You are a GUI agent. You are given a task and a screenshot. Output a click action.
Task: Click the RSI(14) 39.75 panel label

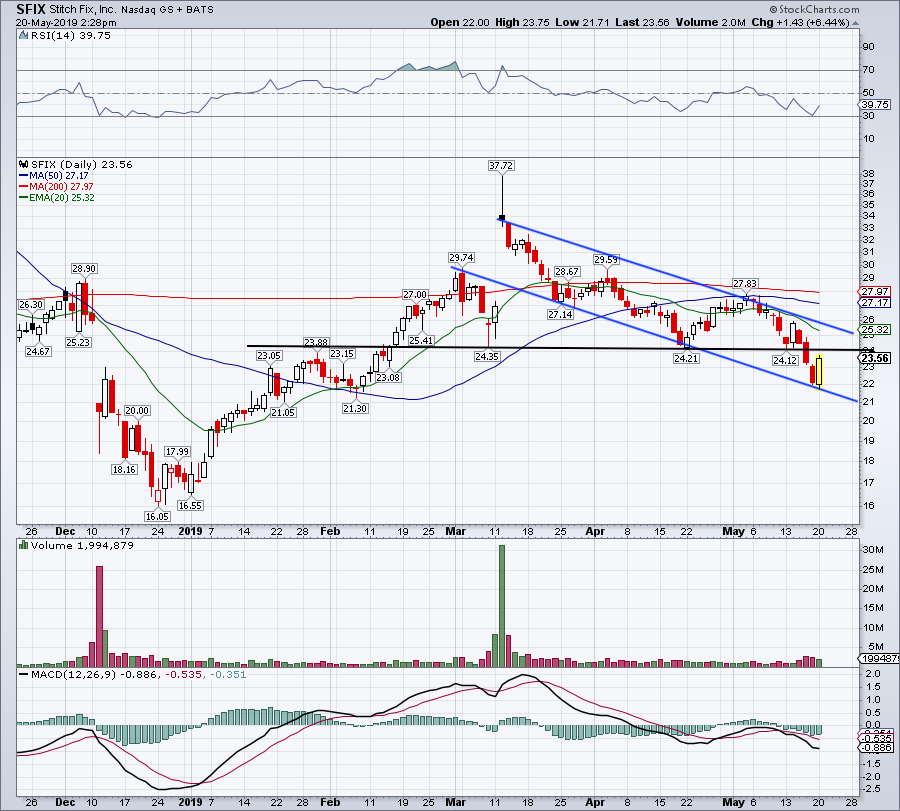(x=71, y=36)
